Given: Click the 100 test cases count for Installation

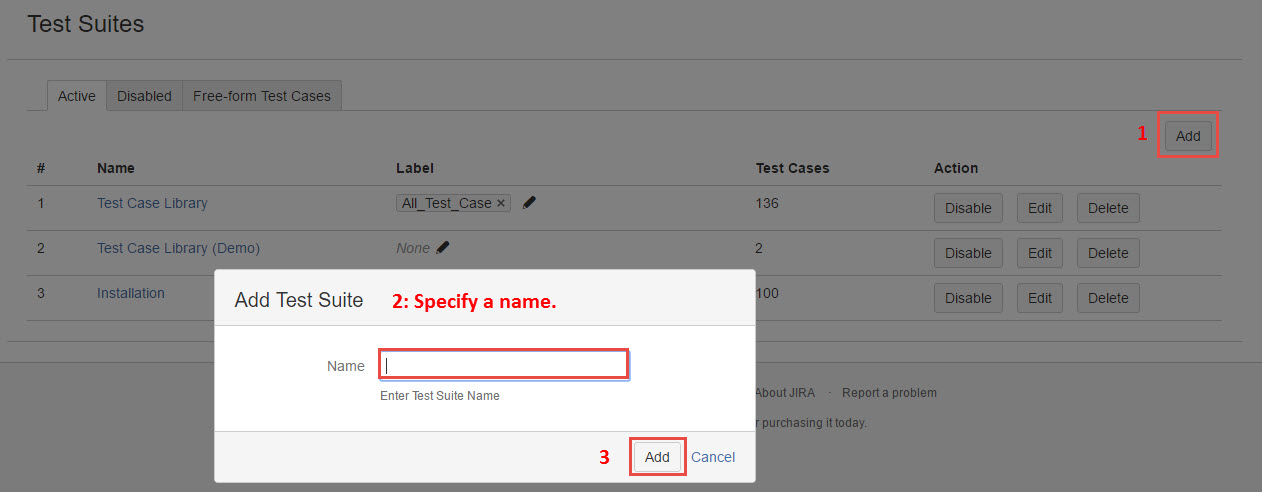Looking at the screenshot, I should (x=768, y=293).
